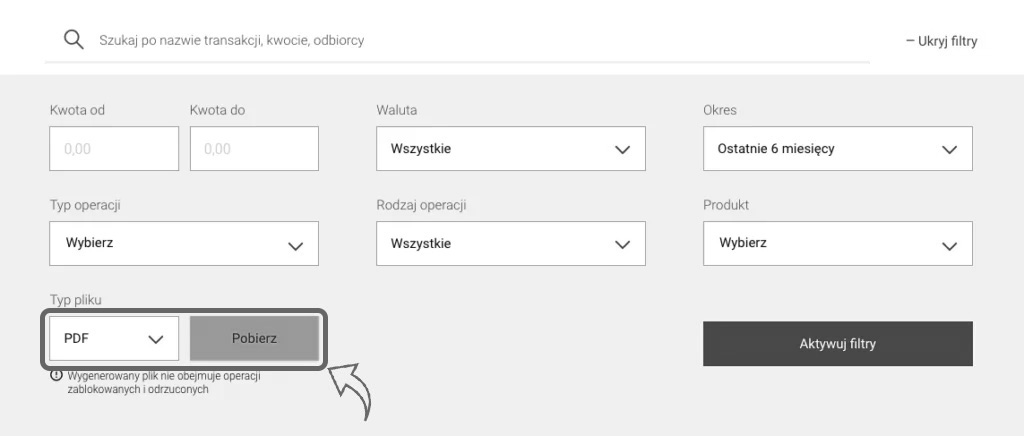Open the Typ operacji Wybierz dropdown

point(183,243)
